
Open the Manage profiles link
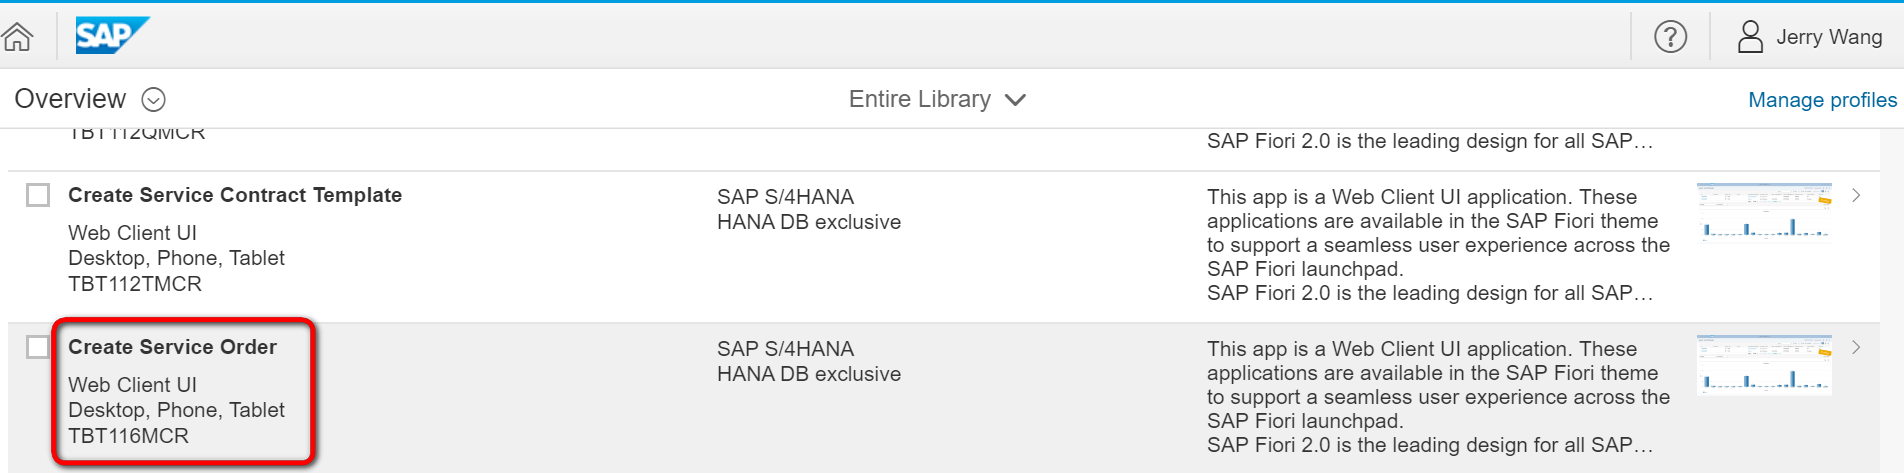[x=1821, y=100]
